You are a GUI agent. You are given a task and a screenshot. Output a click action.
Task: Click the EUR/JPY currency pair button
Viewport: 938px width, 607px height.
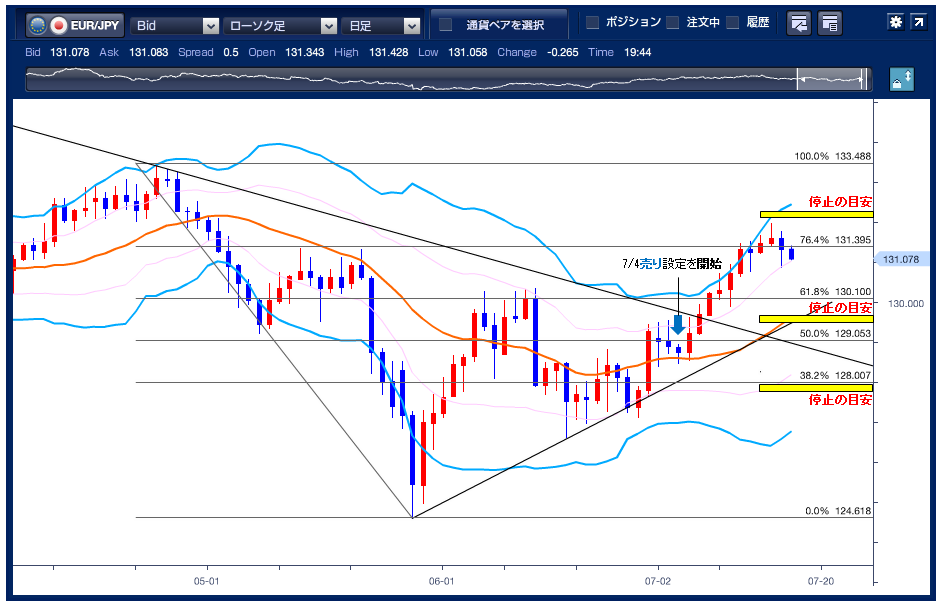[x=75, y=25]
